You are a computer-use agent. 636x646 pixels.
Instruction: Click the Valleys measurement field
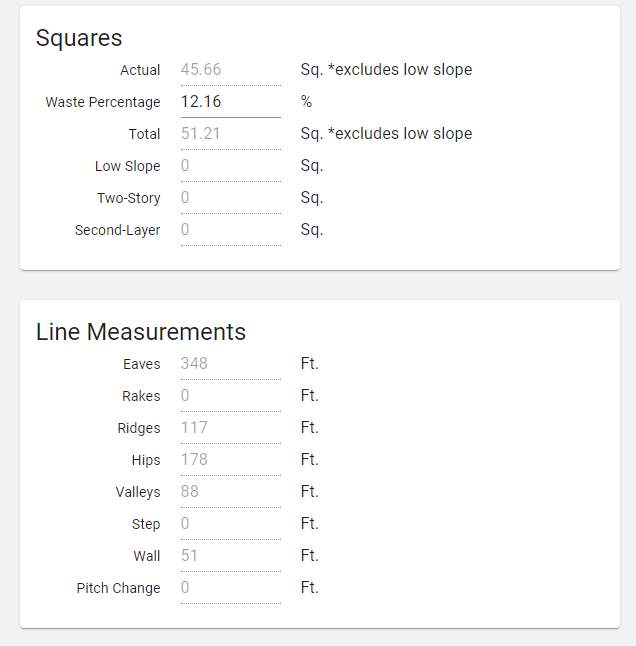[x=231, y=492]
